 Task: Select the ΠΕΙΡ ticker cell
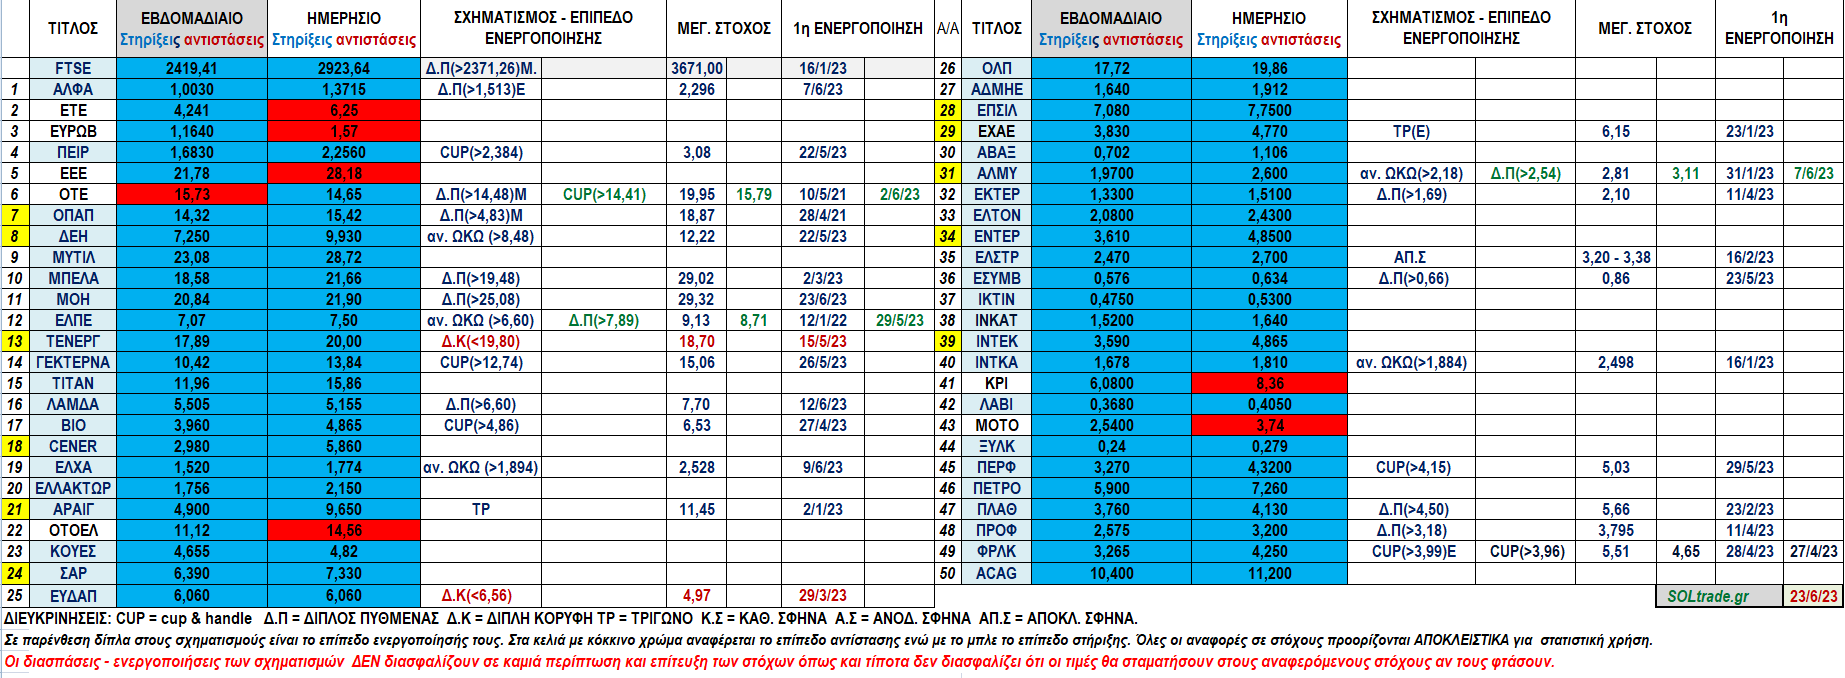point(73,152)
